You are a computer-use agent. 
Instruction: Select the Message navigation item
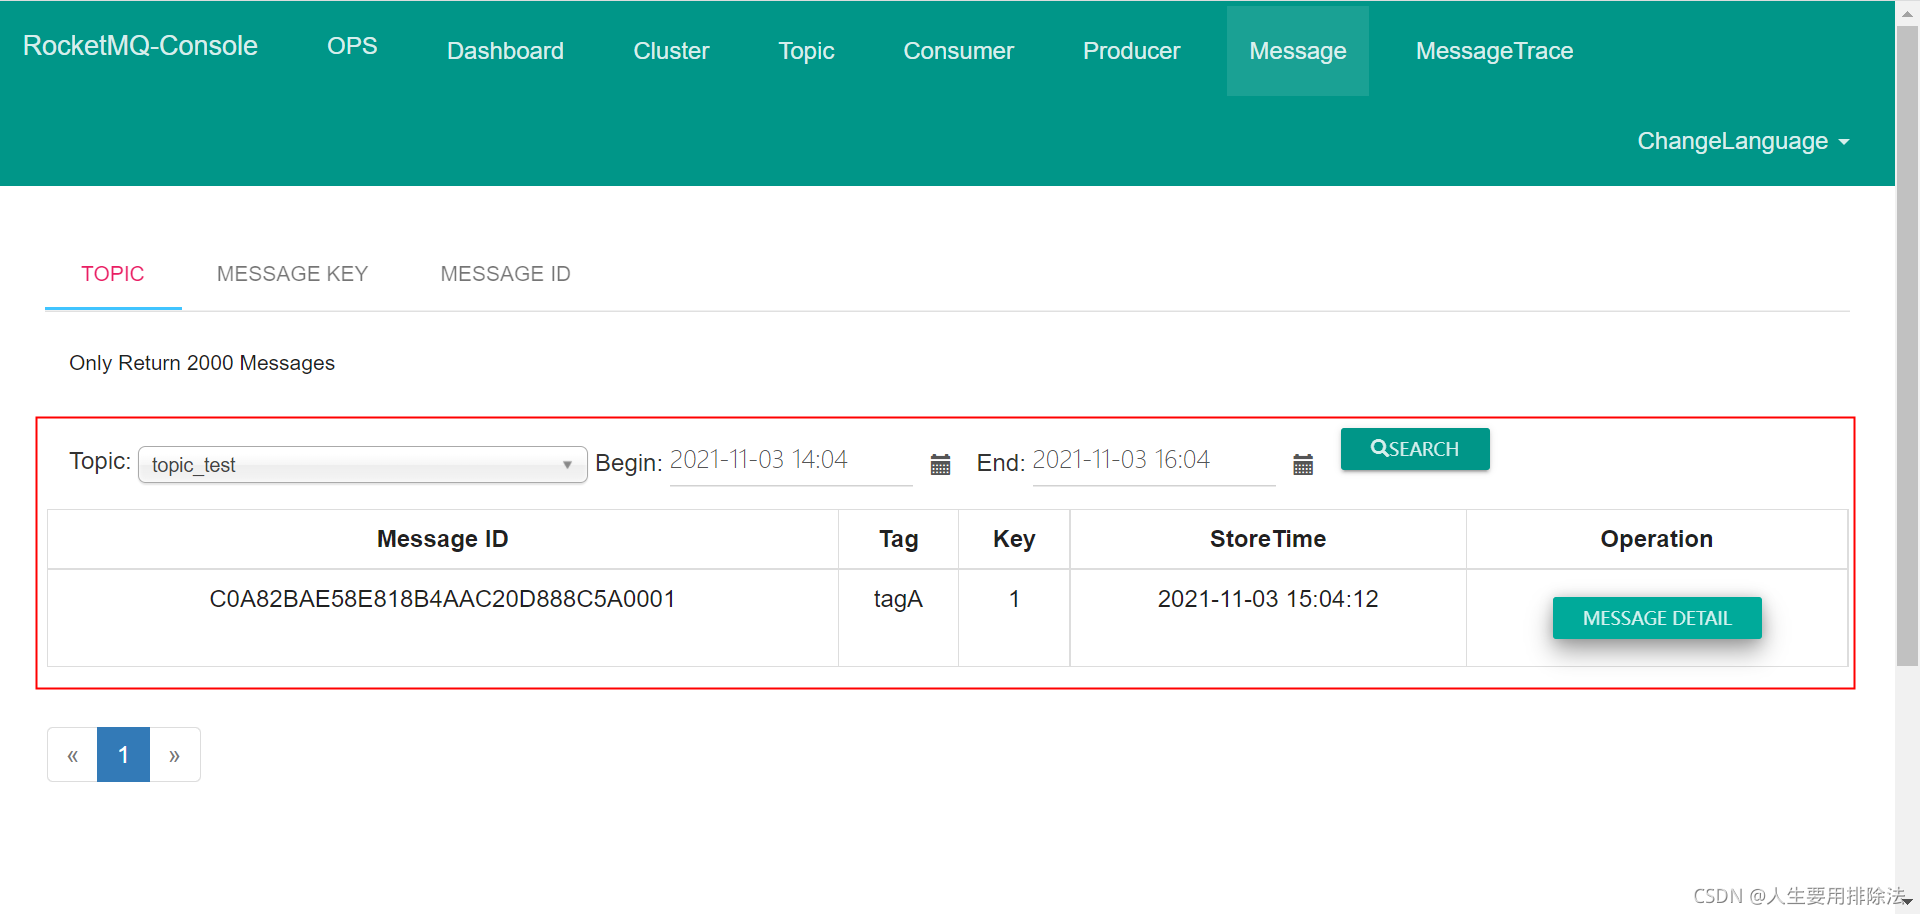(1298, 51)
